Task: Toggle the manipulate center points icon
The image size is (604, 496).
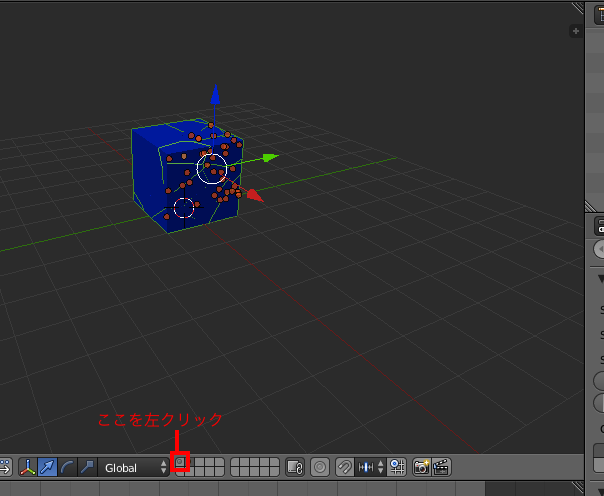Action: tap(5, 467)
